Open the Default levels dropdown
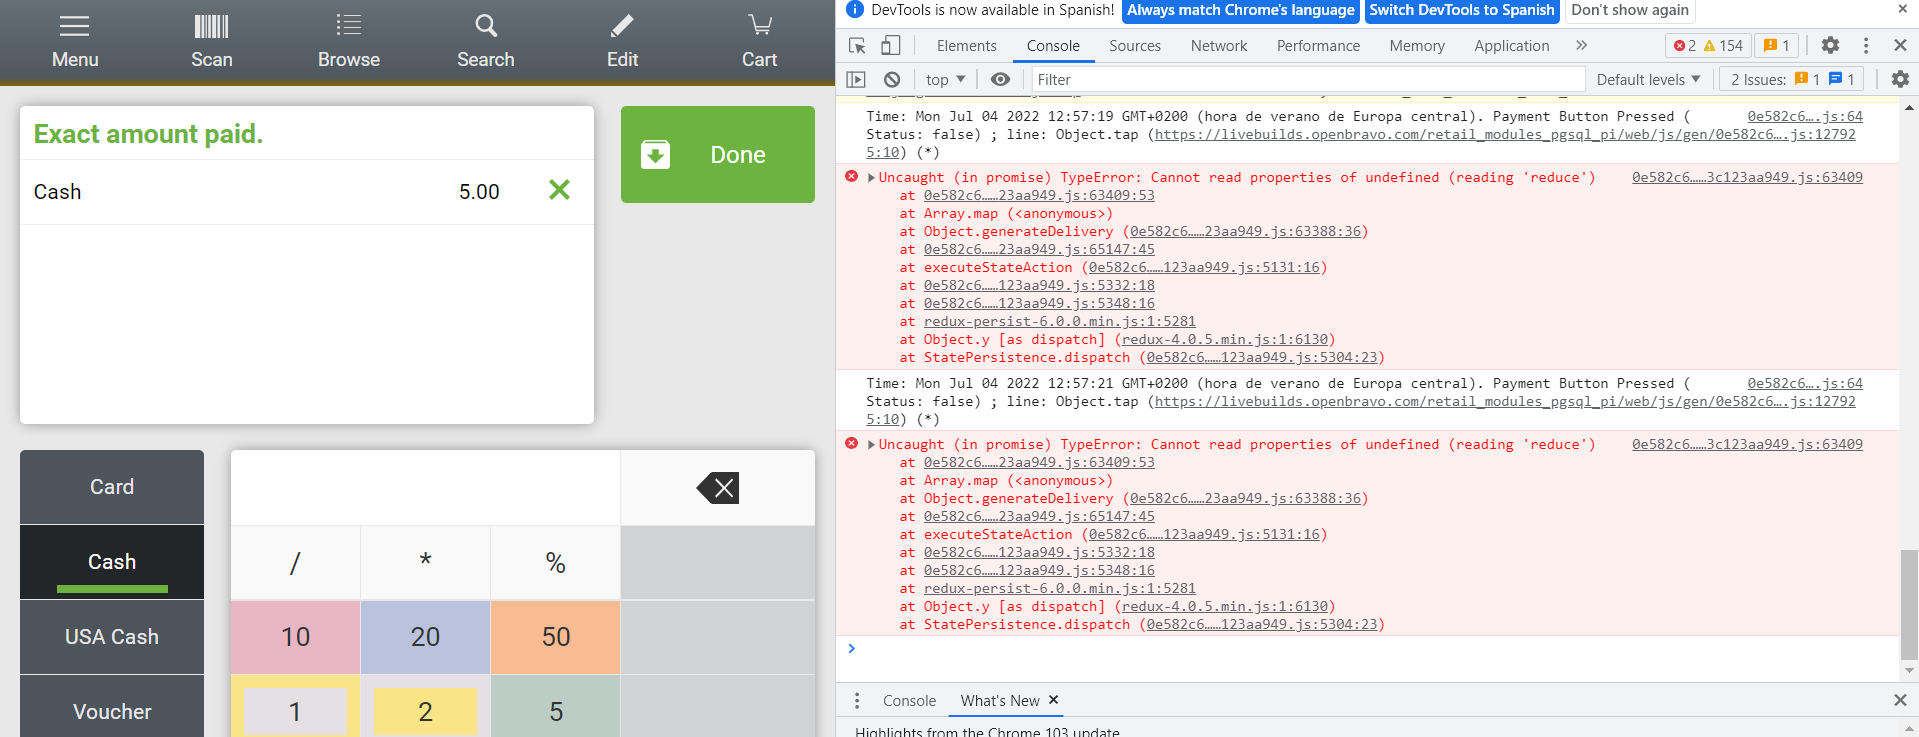This screenshot has width=1919, height=737. tap(1647, 80)
